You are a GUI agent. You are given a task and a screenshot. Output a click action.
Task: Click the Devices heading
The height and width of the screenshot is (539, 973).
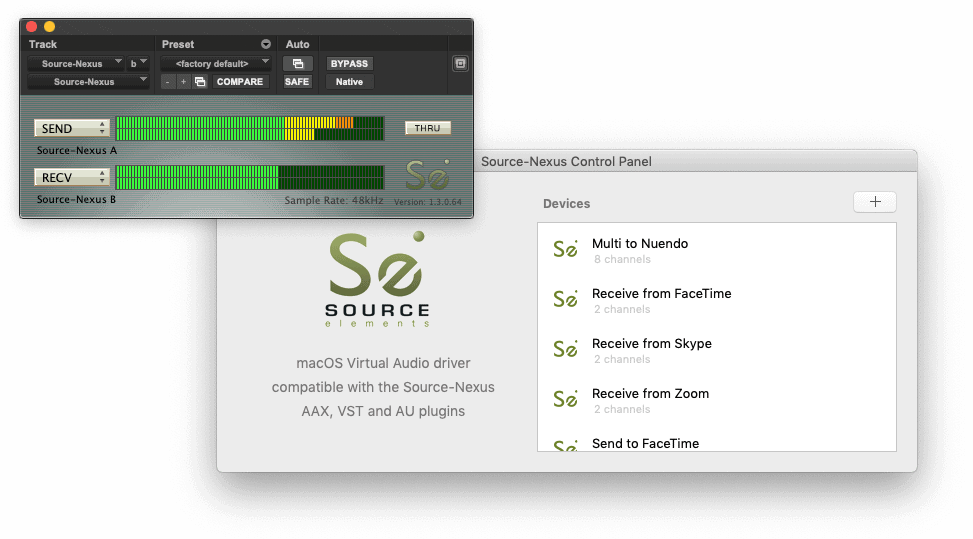(567, 203)
